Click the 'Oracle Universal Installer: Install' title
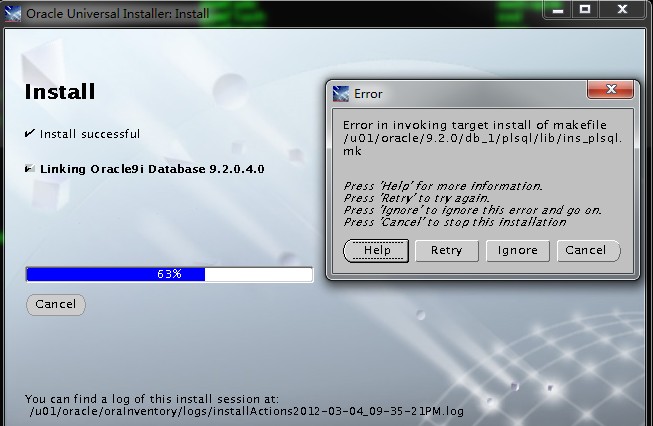Viewport: 653px width, 426px height. 117,14
